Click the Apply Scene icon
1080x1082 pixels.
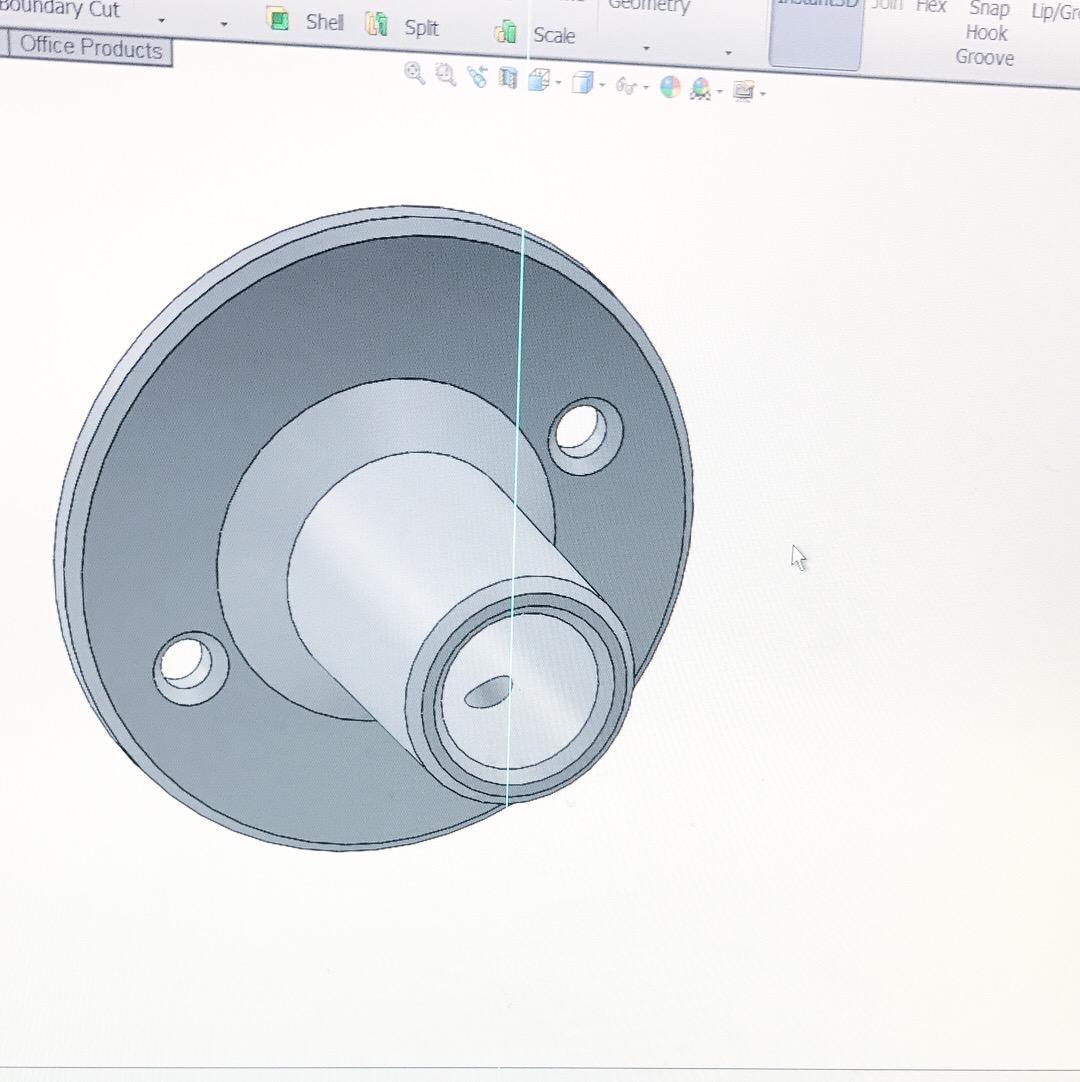click(x=700, y=89)
